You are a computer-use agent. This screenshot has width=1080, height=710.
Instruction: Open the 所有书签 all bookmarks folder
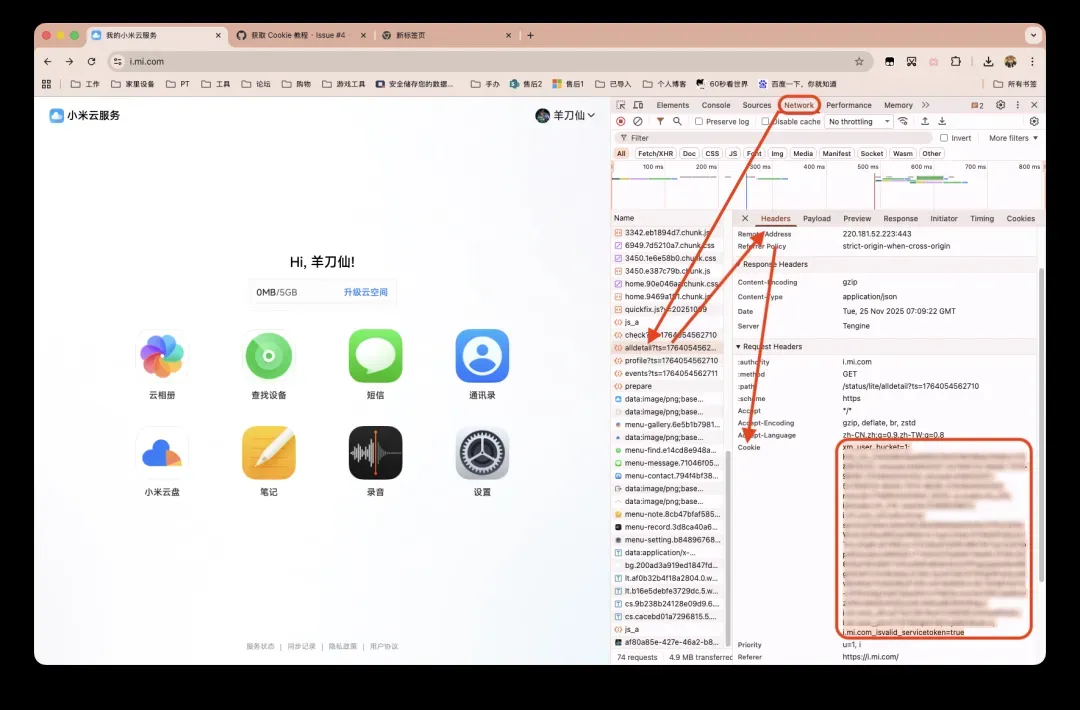coord(1015,84)
